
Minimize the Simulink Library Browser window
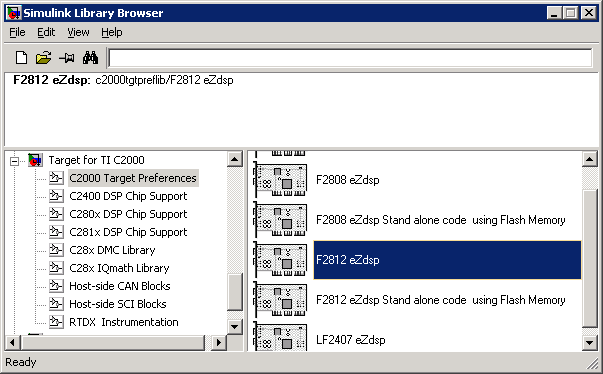coord(554,13)
